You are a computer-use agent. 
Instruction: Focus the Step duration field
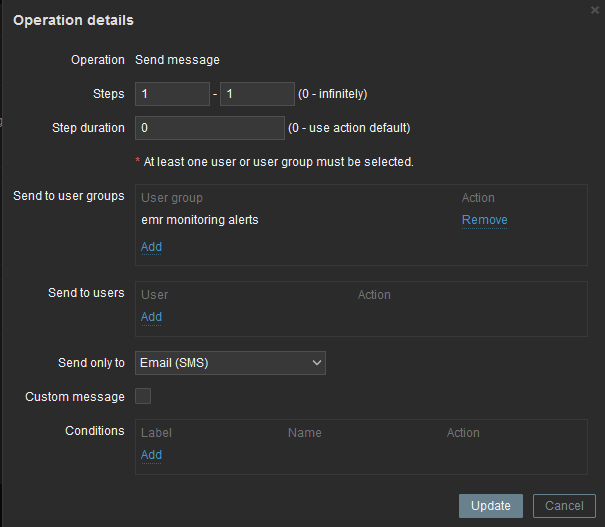coord(210,128)
